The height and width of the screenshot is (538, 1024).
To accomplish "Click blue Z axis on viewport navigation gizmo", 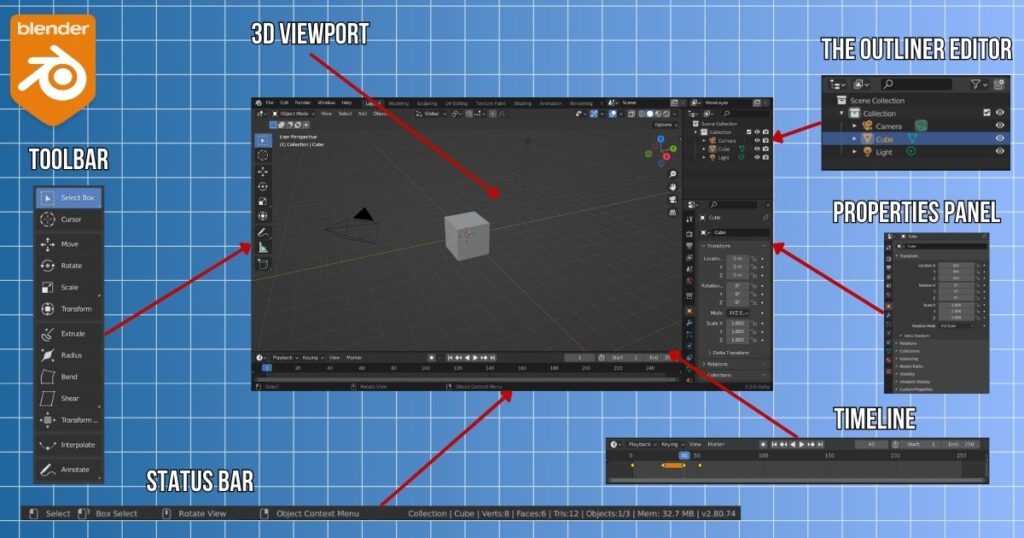I will tap(660, 139).
